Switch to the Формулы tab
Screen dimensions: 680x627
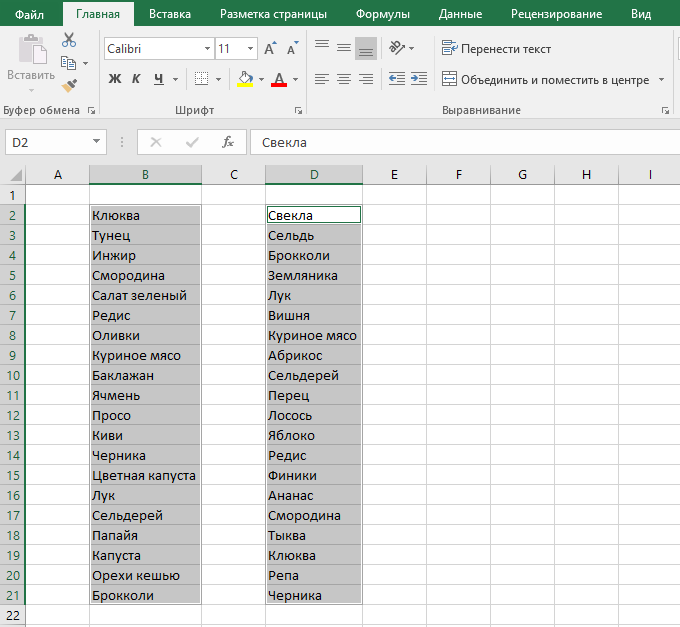[382, 14]
